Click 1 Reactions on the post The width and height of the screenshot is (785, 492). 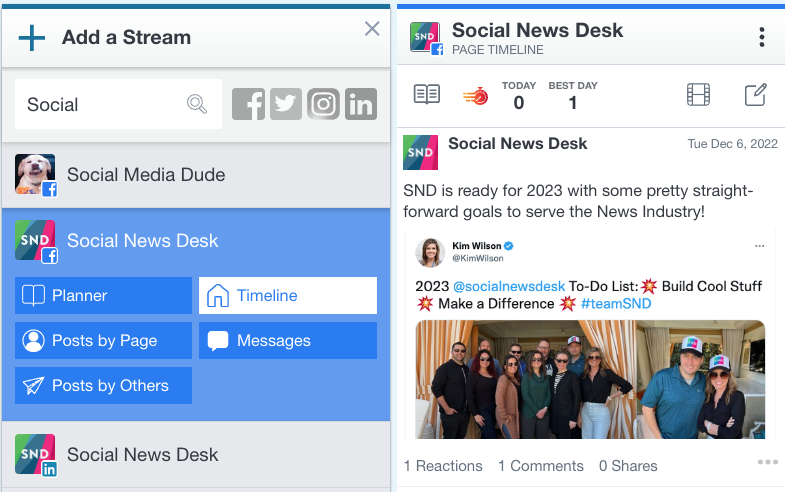443,466
